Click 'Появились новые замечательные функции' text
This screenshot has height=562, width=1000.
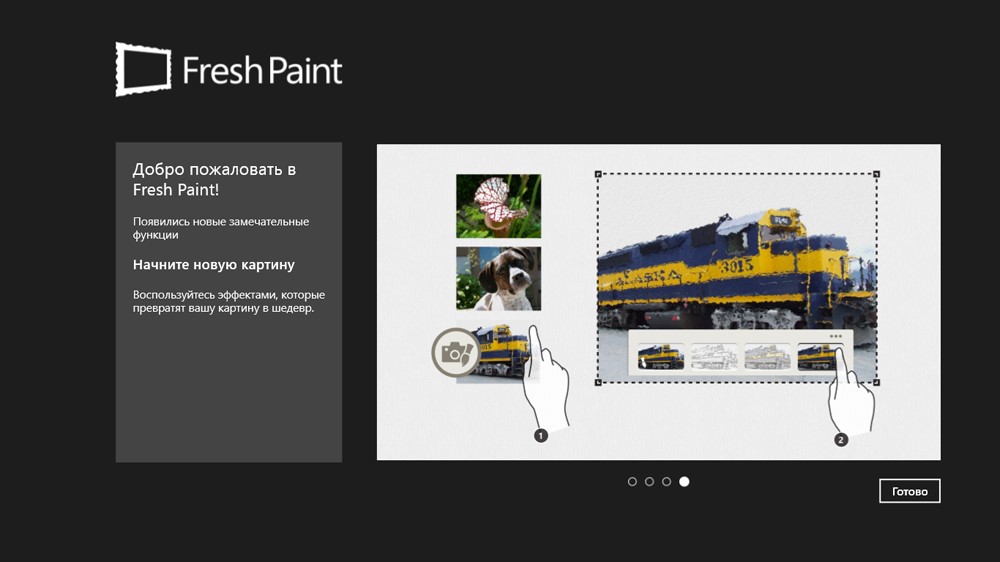point(221,228)
